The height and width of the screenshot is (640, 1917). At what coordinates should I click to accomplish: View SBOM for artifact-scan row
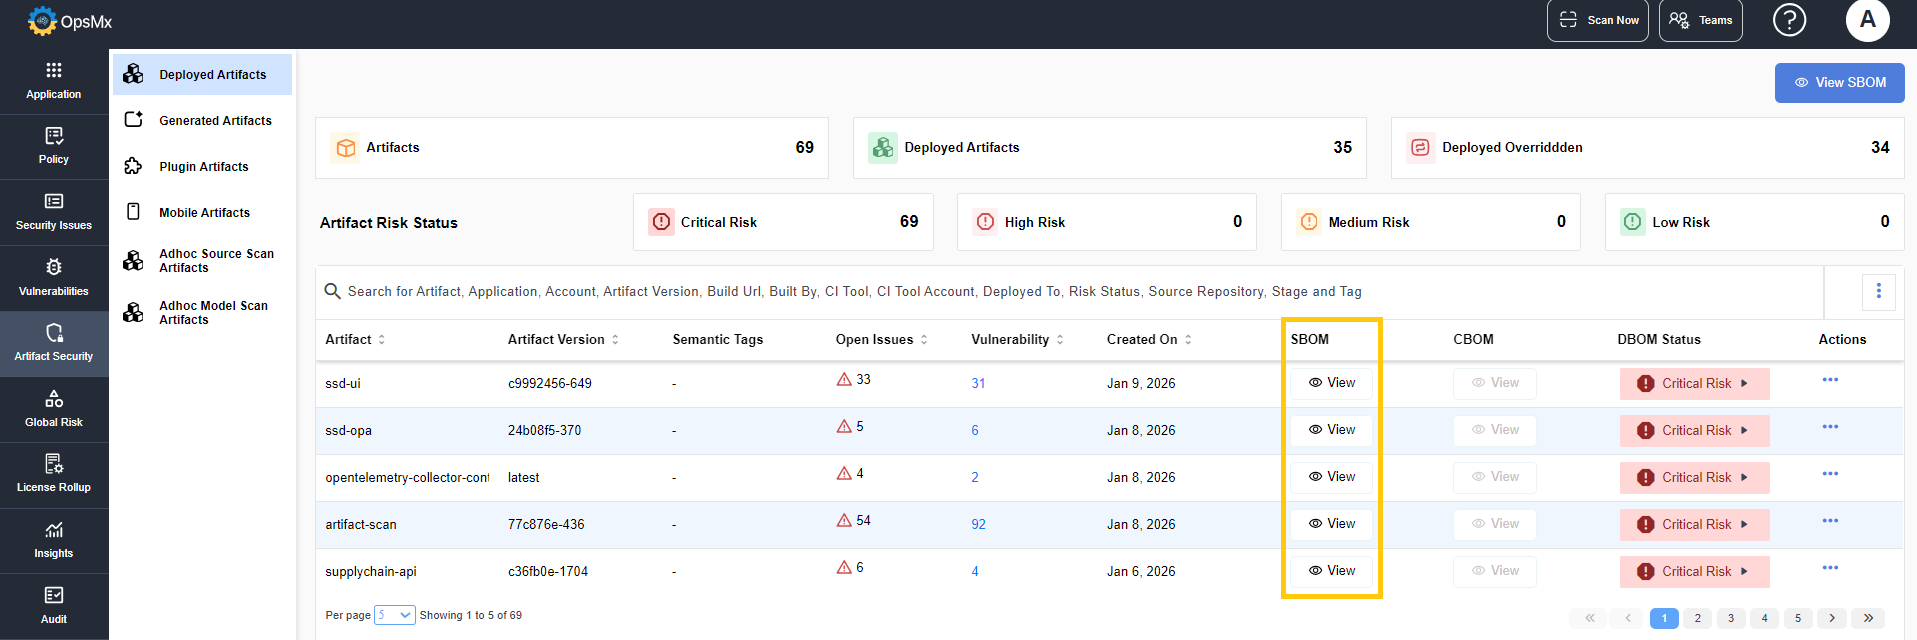click(x=1332, y=524)
